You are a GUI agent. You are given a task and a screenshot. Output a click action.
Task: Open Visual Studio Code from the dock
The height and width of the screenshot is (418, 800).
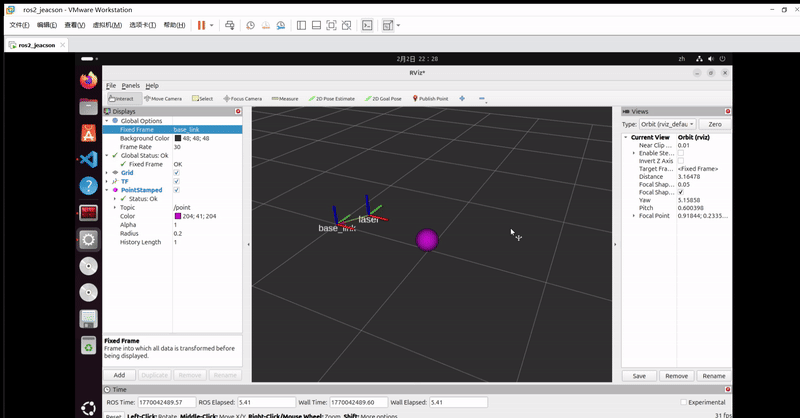(x=88, y=158)
